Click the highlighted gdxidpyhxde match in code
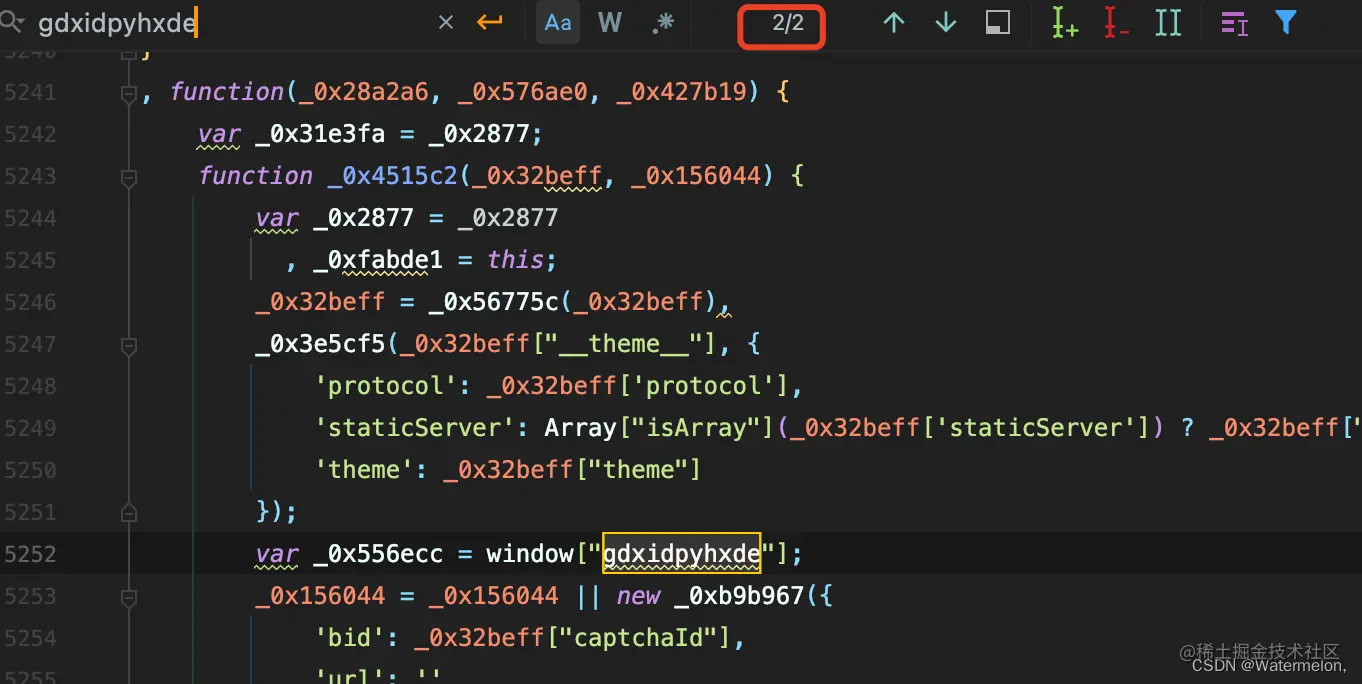This screenshot has width=1362, height=684. (681, 553)
